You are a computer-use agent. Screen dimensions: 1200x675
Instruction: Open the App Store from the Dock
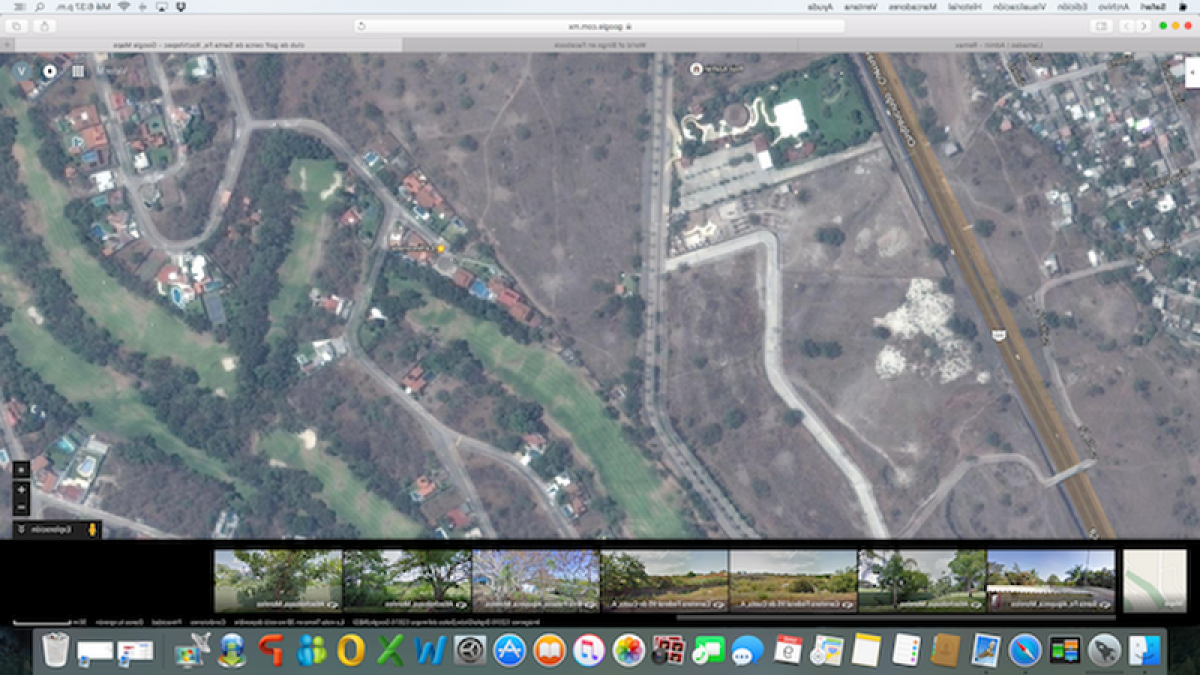click(x=508, y=650)
